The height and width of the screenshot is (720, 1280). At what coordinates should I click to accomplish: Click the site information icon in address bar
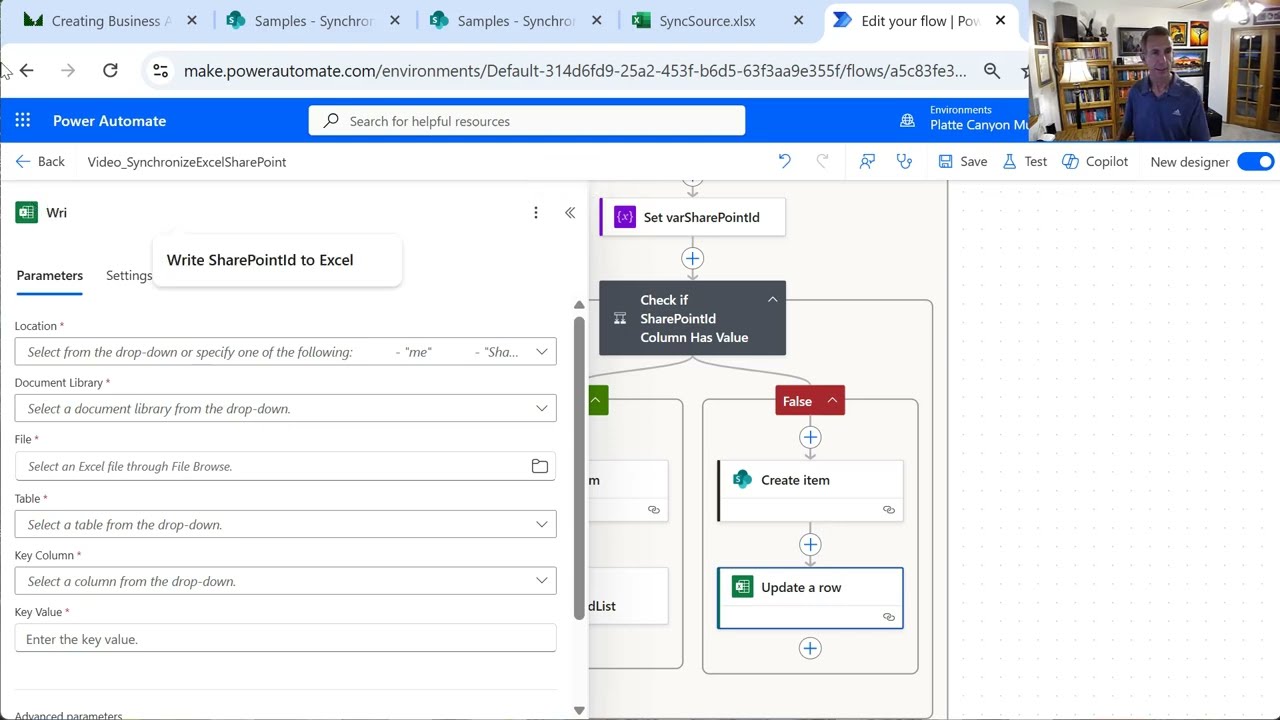[x=160, y=70]
